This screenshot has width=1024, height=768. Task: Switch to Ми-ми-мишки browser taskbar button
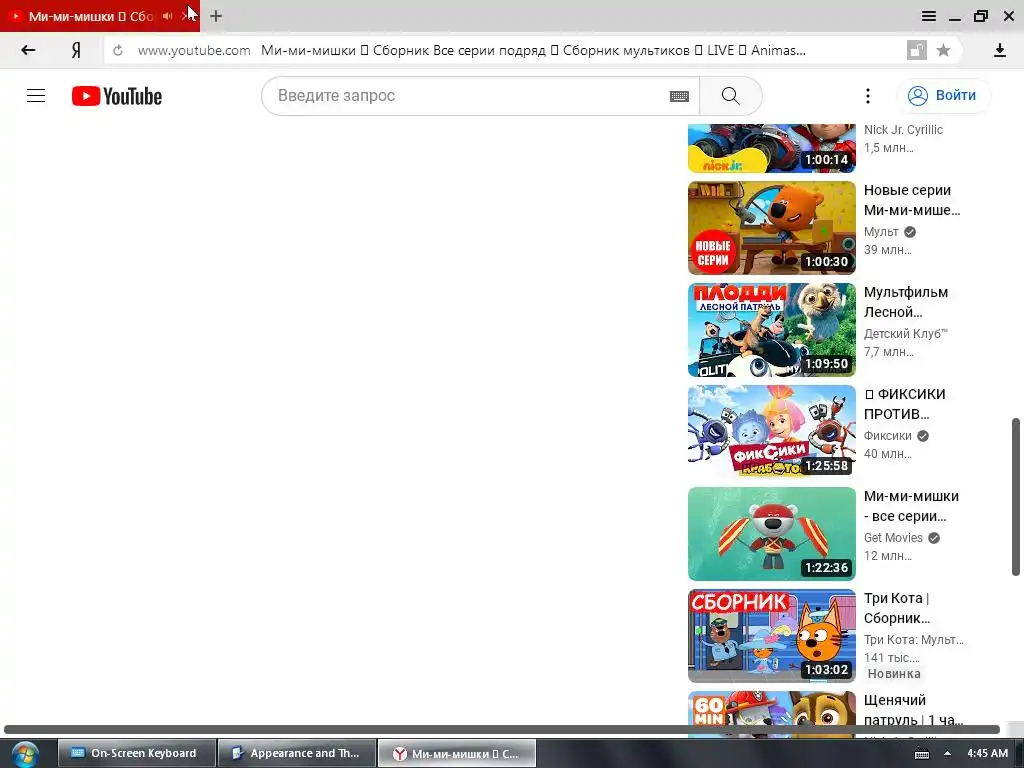(456, 753)
